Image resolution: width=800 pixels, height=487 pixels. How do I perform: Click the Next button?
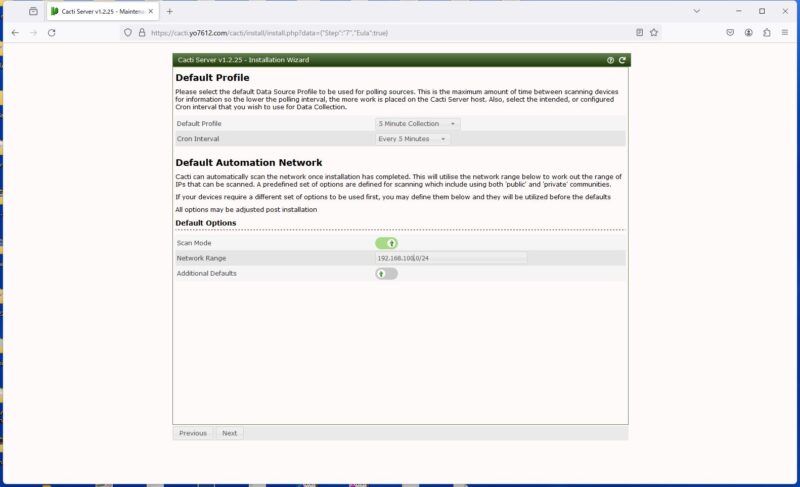coord(230,433)
